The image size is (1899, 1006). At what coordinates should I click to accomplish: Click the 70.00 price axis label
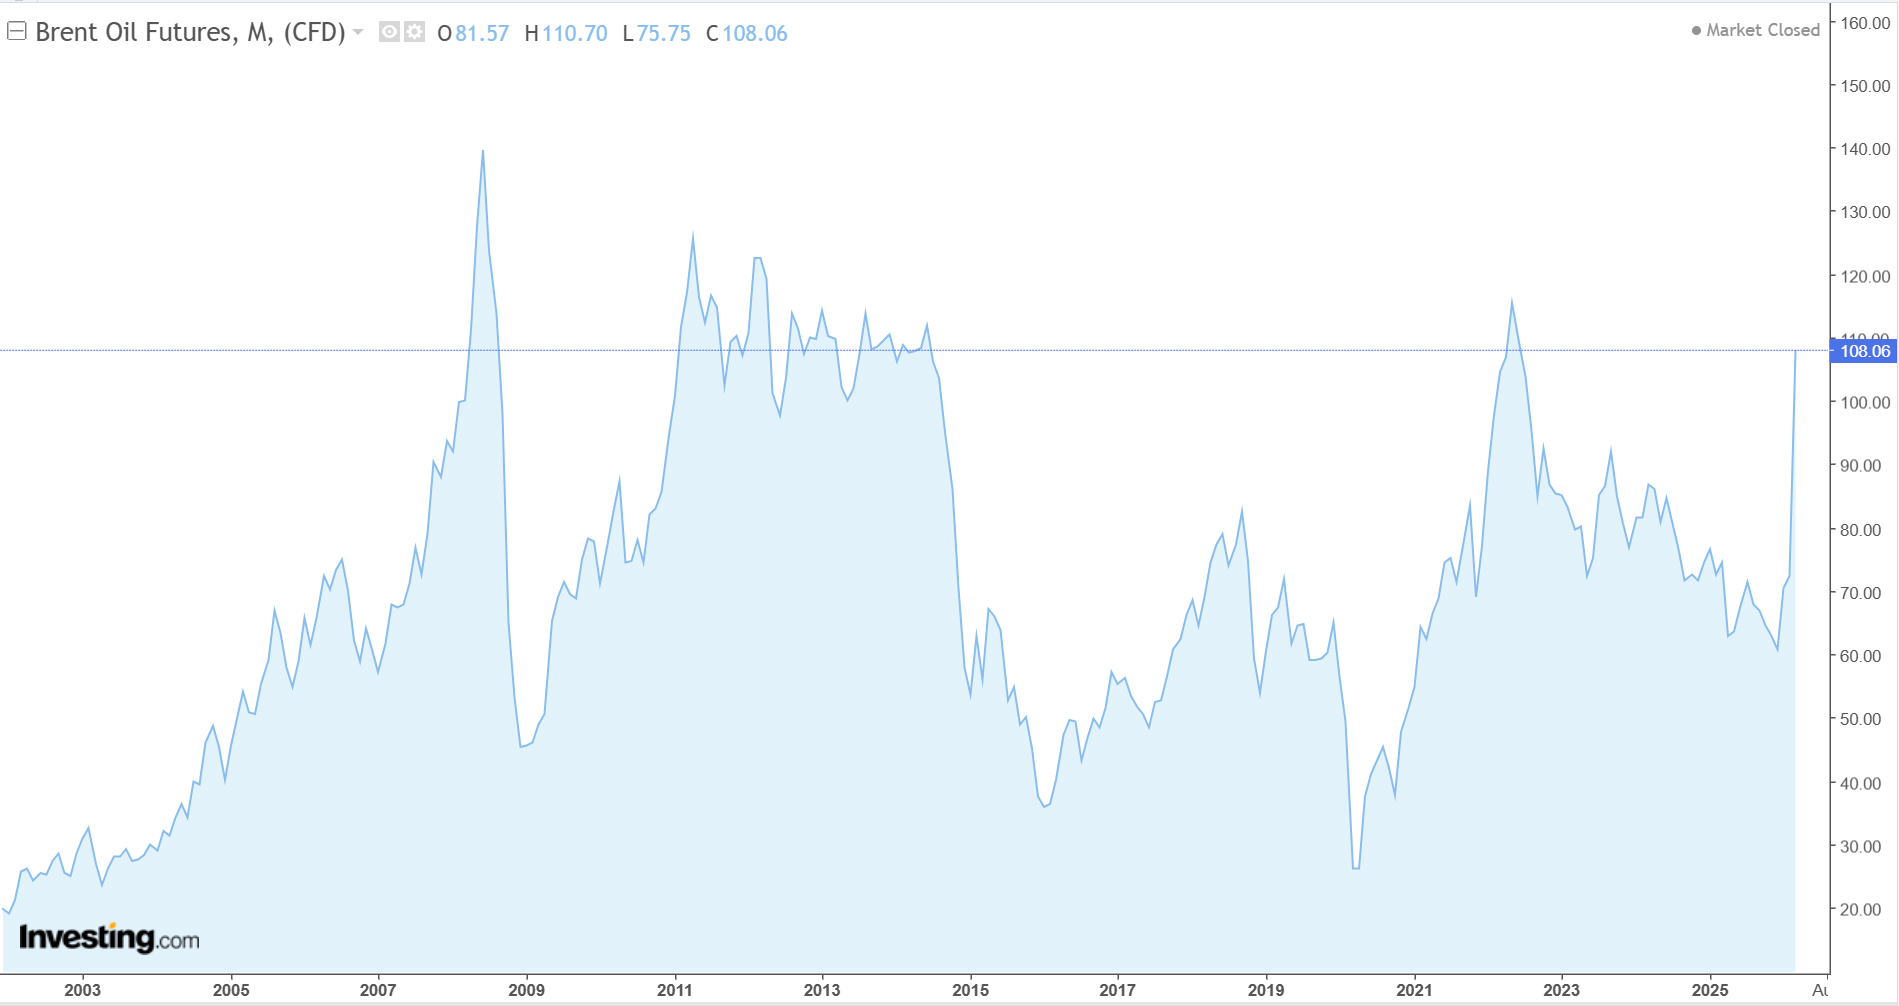(1861, 593)
